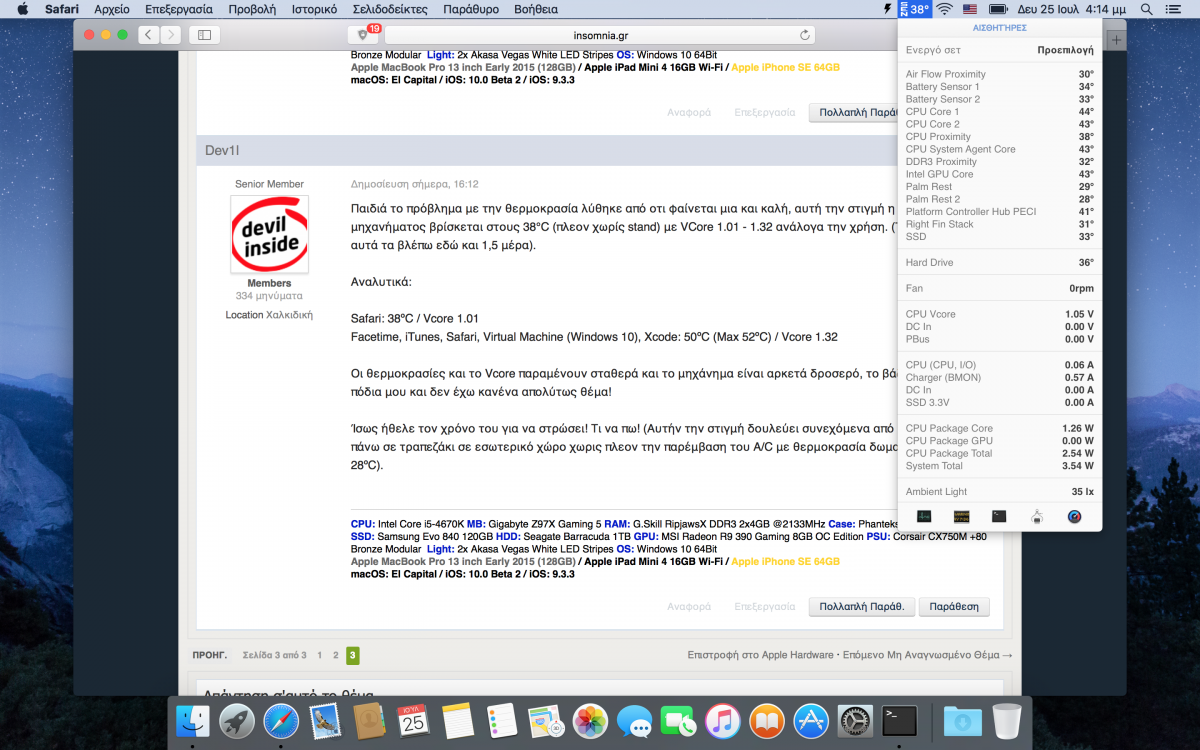
Task: Open Terminal icon in sensors panel footer
Action: [999, 516]
